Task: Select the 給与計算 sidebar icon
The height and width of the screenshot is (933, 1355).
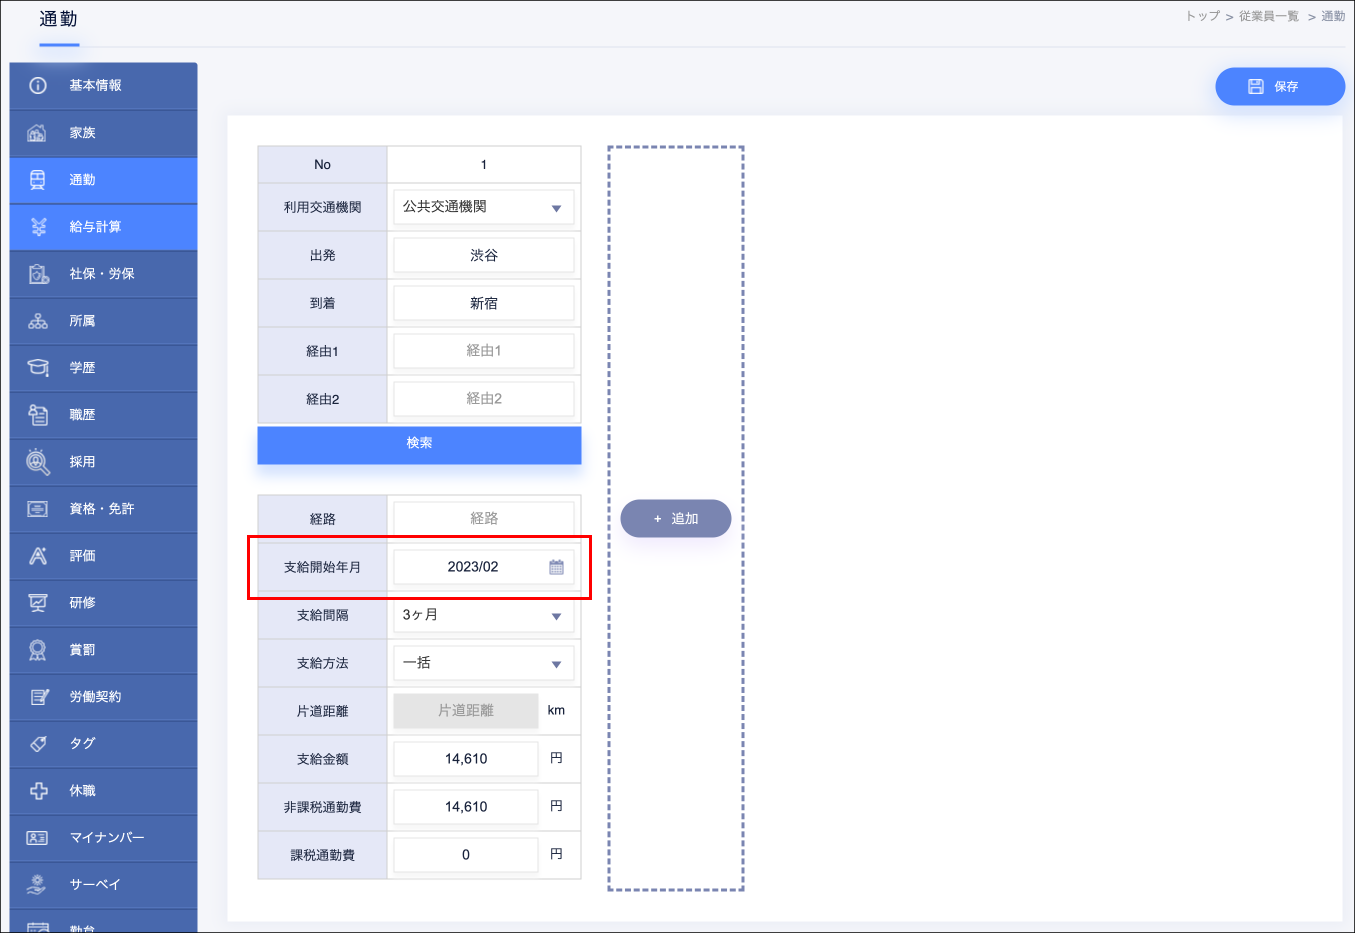Action: point(38,227)
